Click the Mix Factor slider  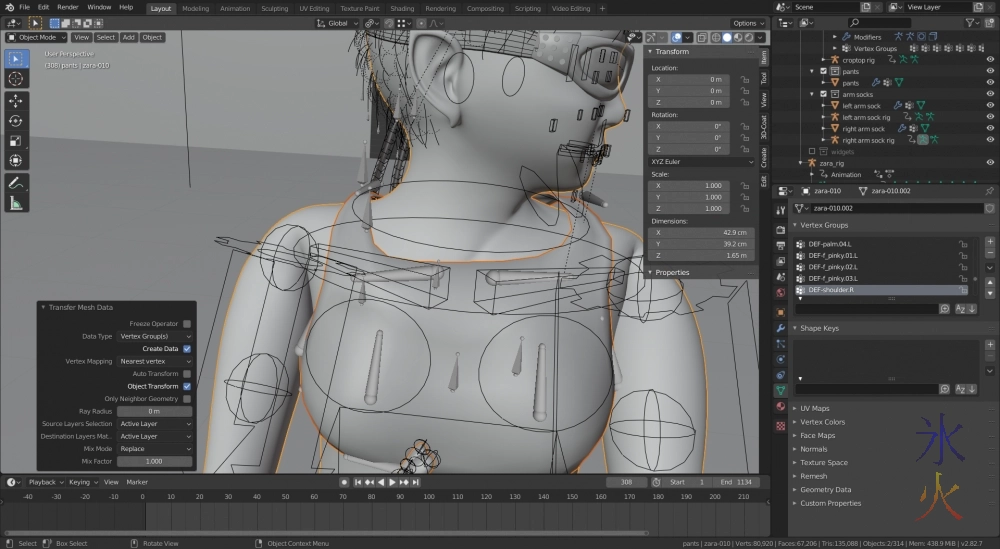point(154,461)
